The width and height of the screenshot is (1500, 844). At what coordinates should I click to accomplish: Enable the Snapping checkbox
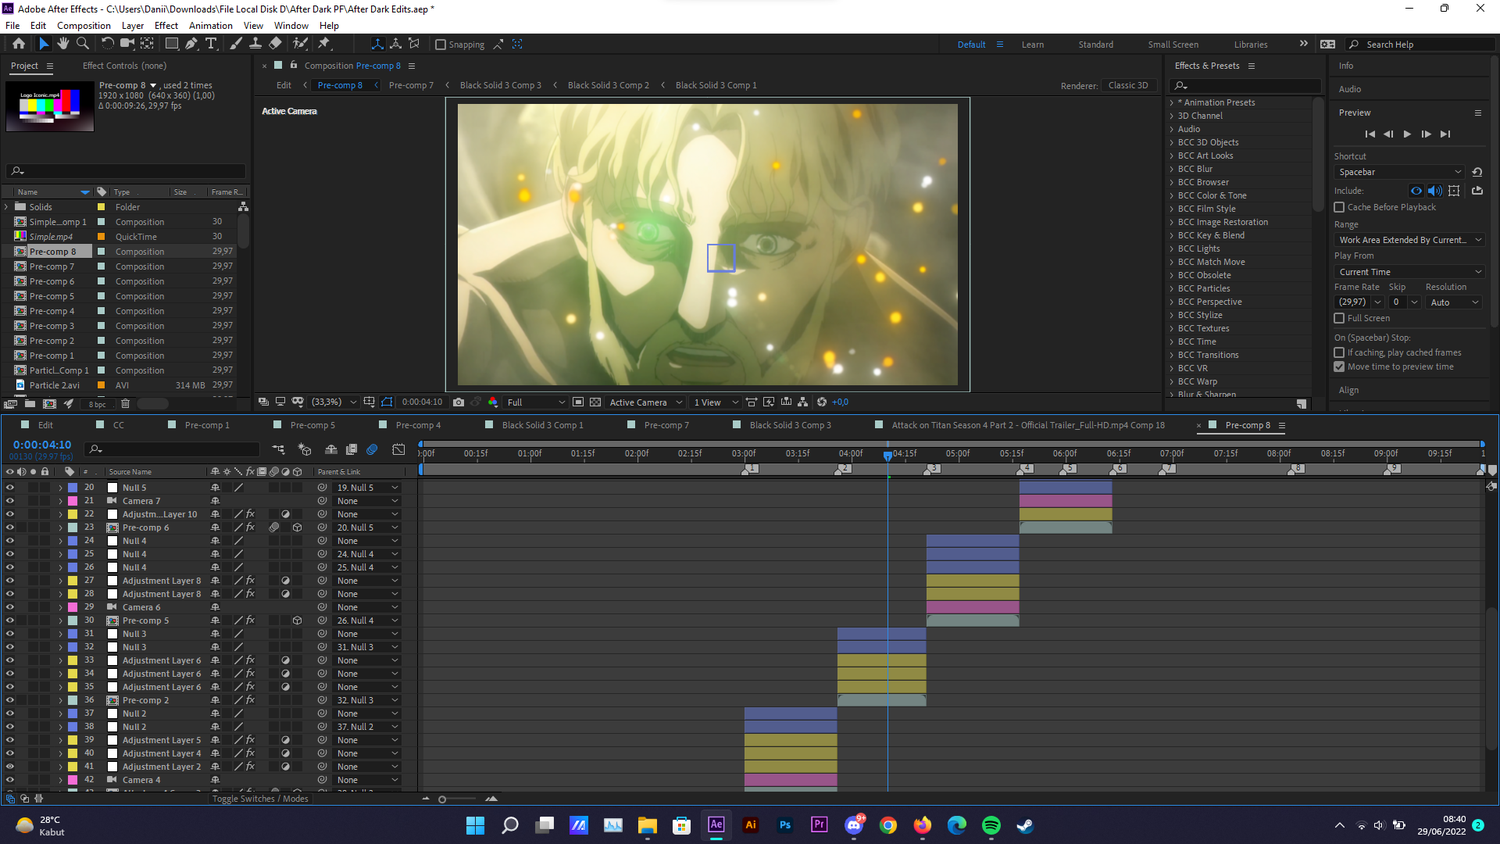440,44
